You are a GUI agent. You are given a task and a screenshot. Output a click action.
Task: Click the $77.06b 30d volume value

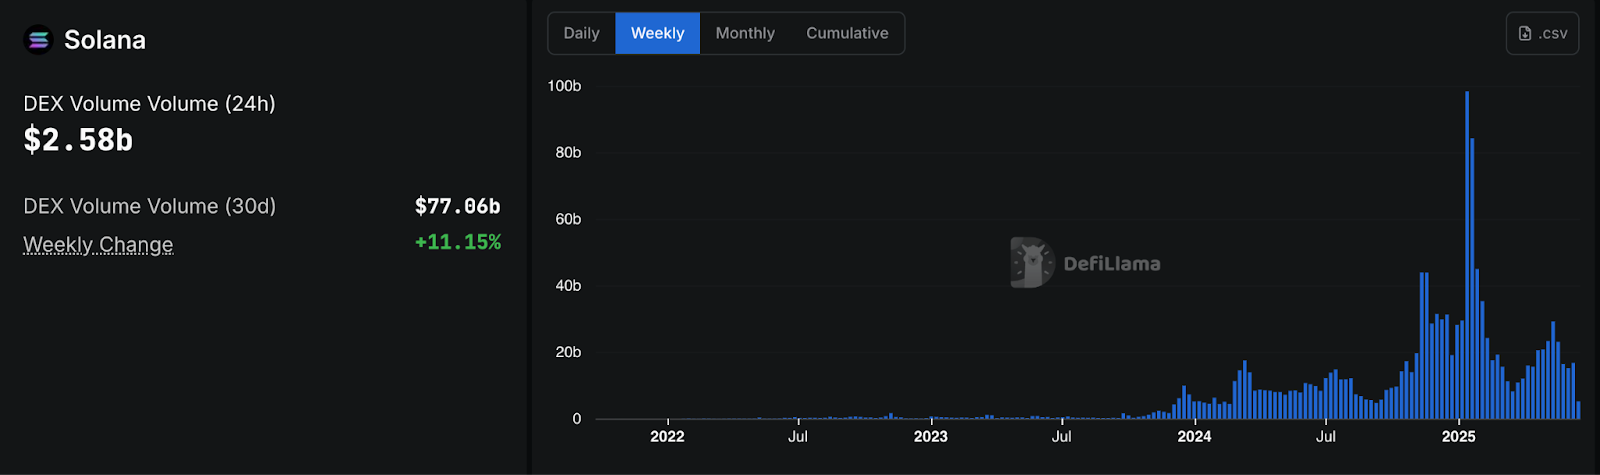(457, 206)
